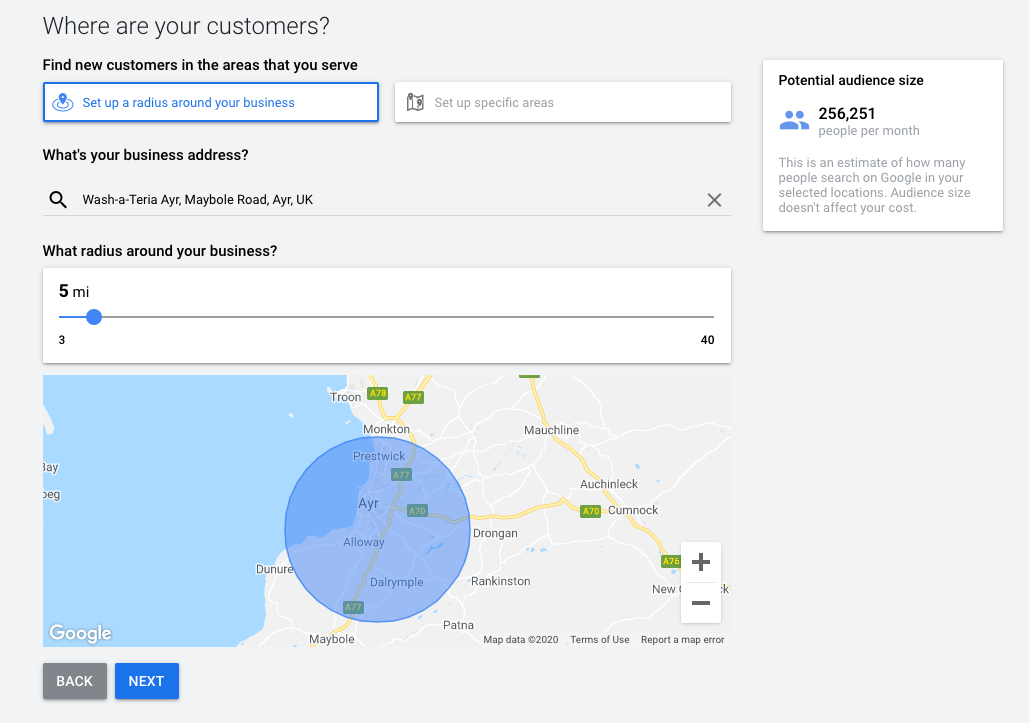Click the radius slider handle
The width and height of the screenshot is (1029, 723).
(x=94, y=317)
